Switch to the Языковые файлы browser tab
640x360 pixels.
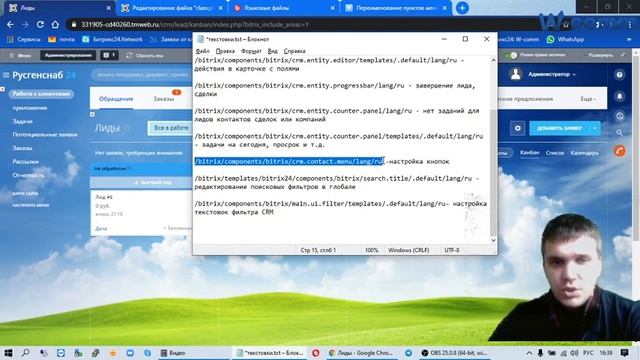click(x=284, y=8)
